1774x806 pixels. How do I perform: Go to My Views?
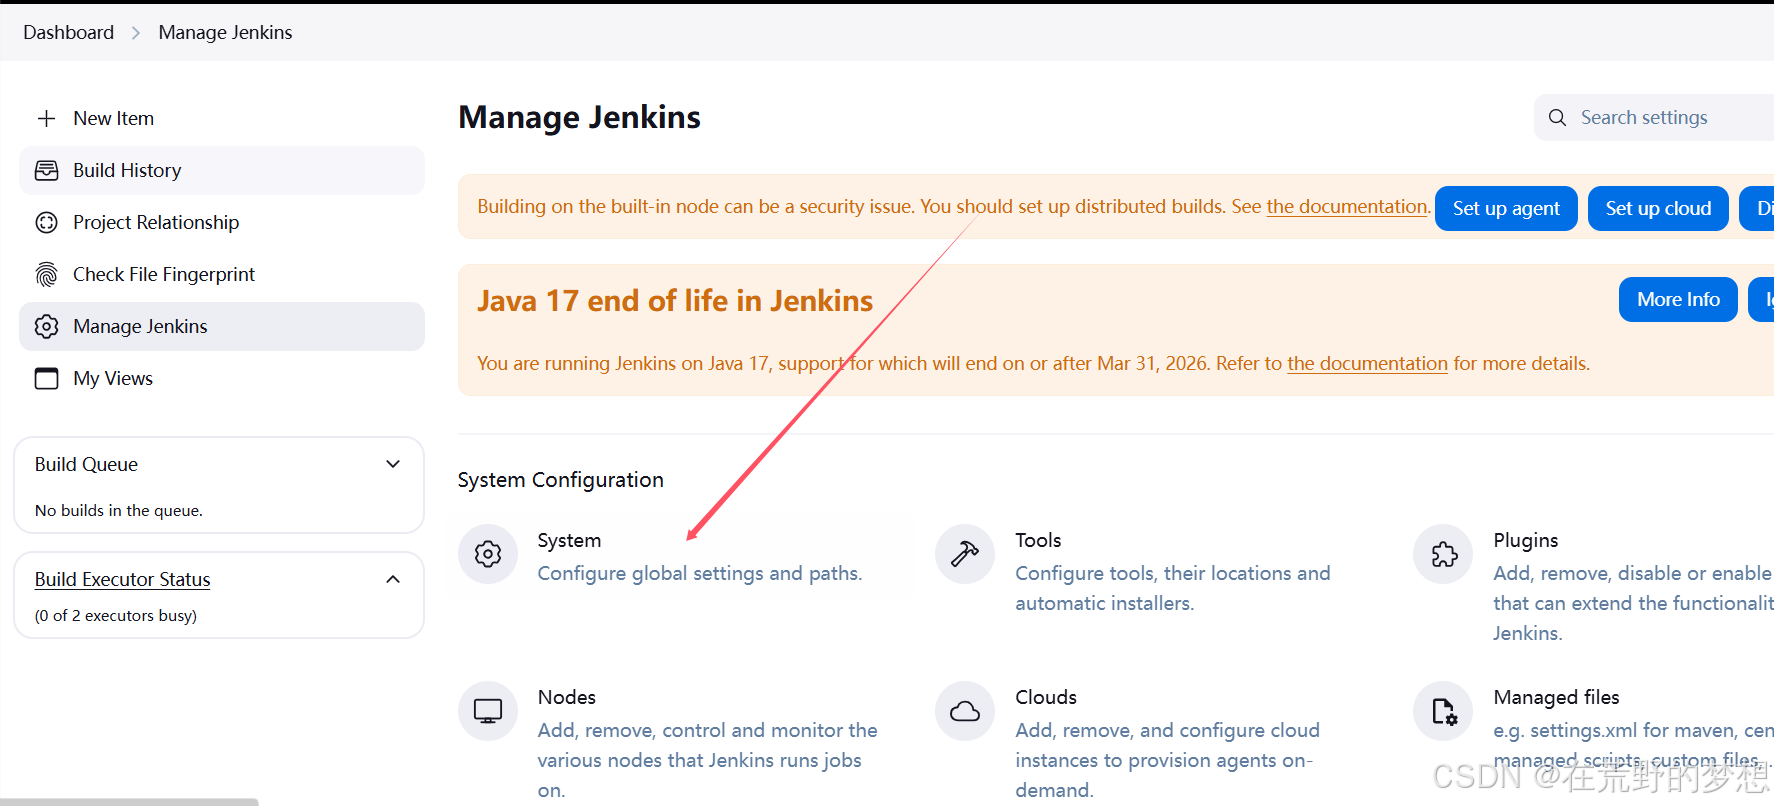pos(221,378)
